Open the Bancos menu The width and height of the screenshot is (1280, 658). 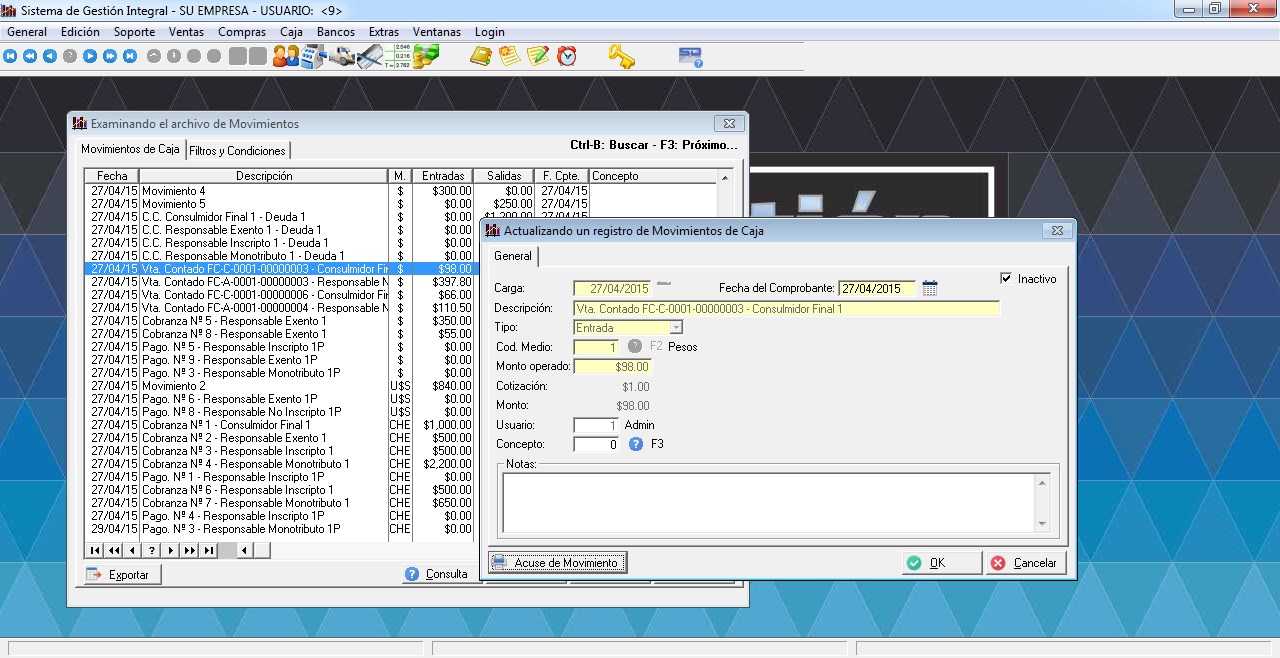[335, 32]
